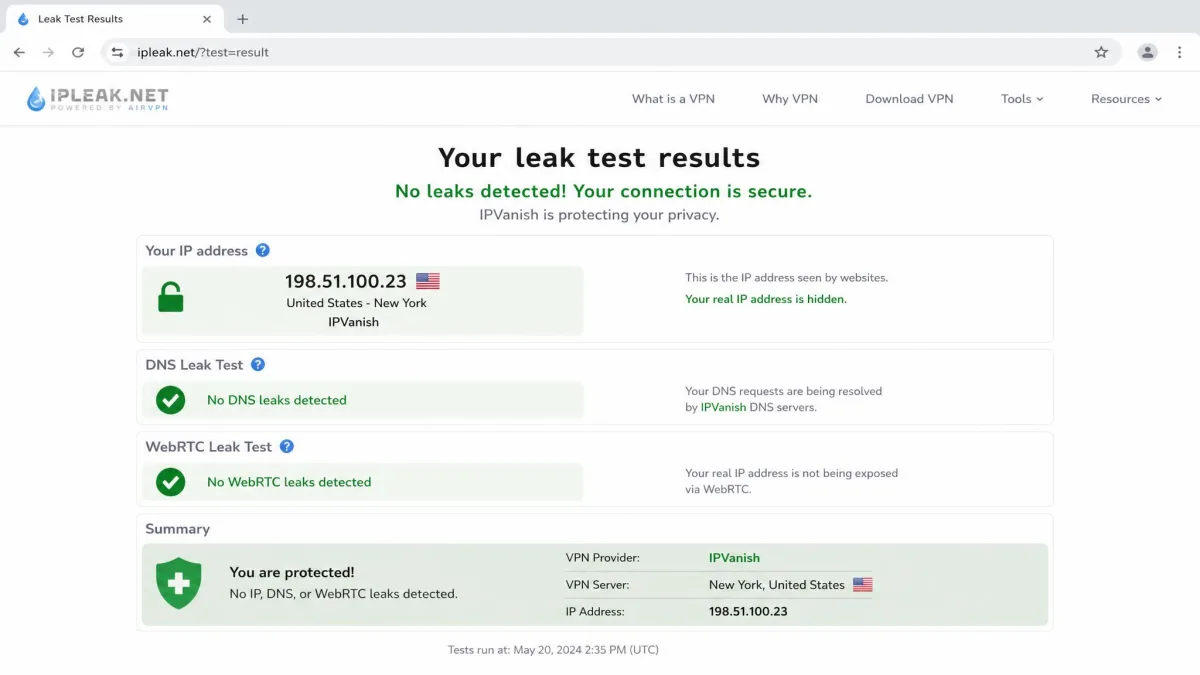The width and height of the screenshot is (1200, 675).
Task: Click 'No DNS leaks detected' text
Action: (277, 400)
